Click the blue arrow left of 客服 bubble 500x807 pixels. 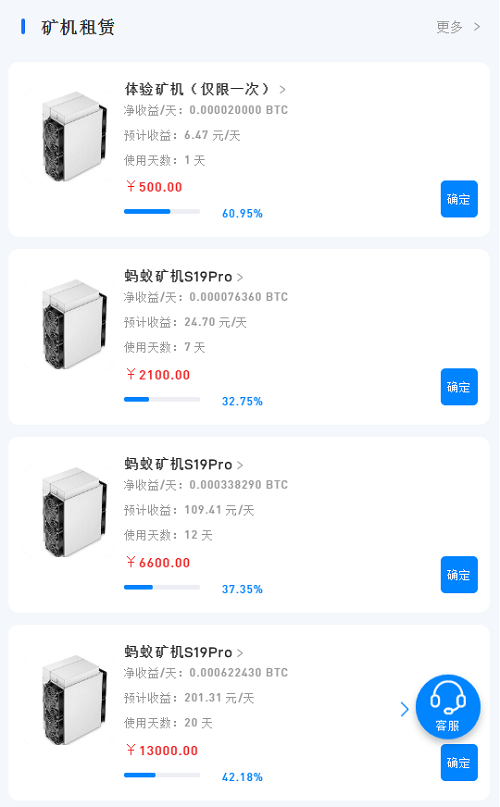click(405, 709)
